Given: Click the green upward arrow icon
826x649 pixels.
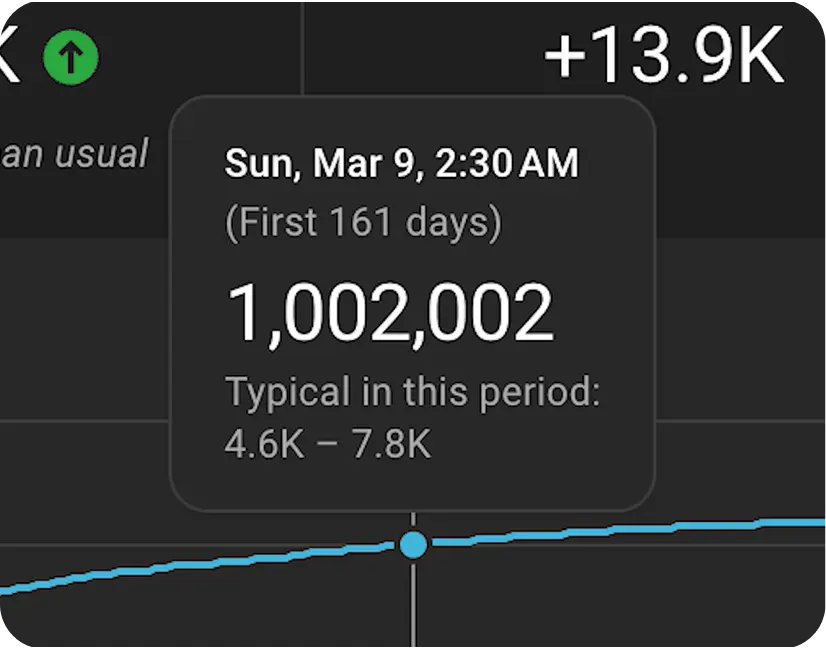Looking at the screenshot, I should tap(71, 56).
